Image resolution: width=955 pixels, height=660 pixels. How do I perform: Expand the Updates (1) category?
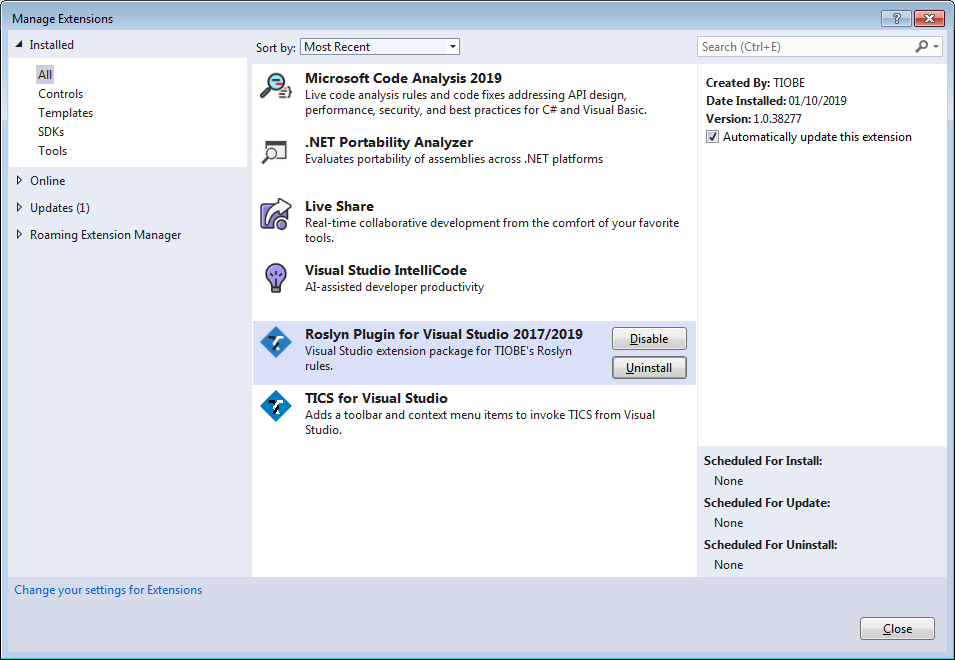pyautogui.click(x=19, y=208)
